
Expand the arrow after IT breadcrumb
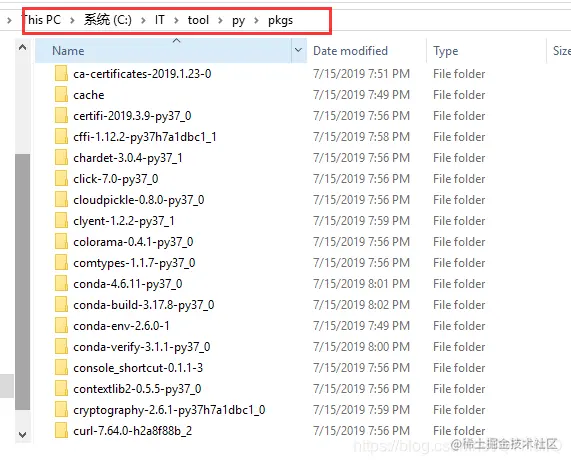[177, 20]
